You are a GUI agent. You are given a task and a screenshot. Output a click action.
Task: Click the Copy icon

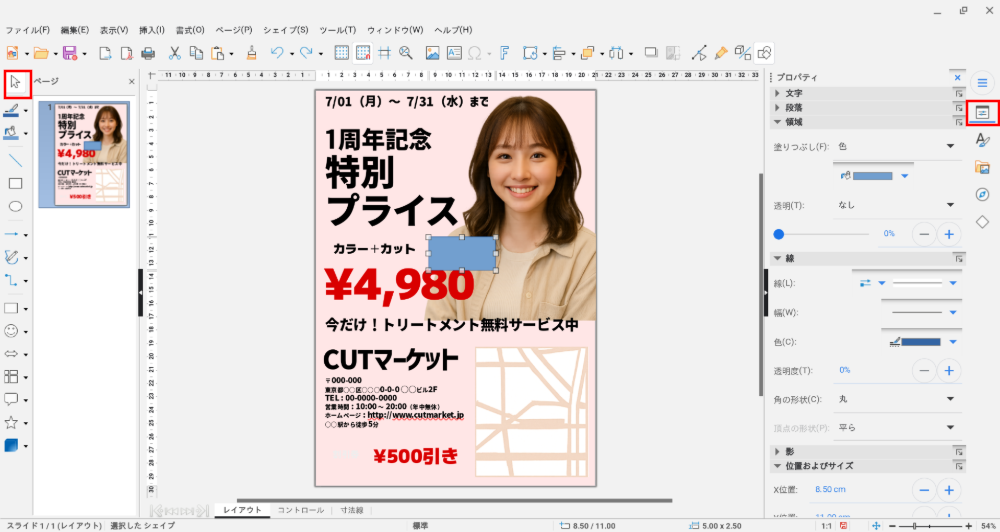196,53
